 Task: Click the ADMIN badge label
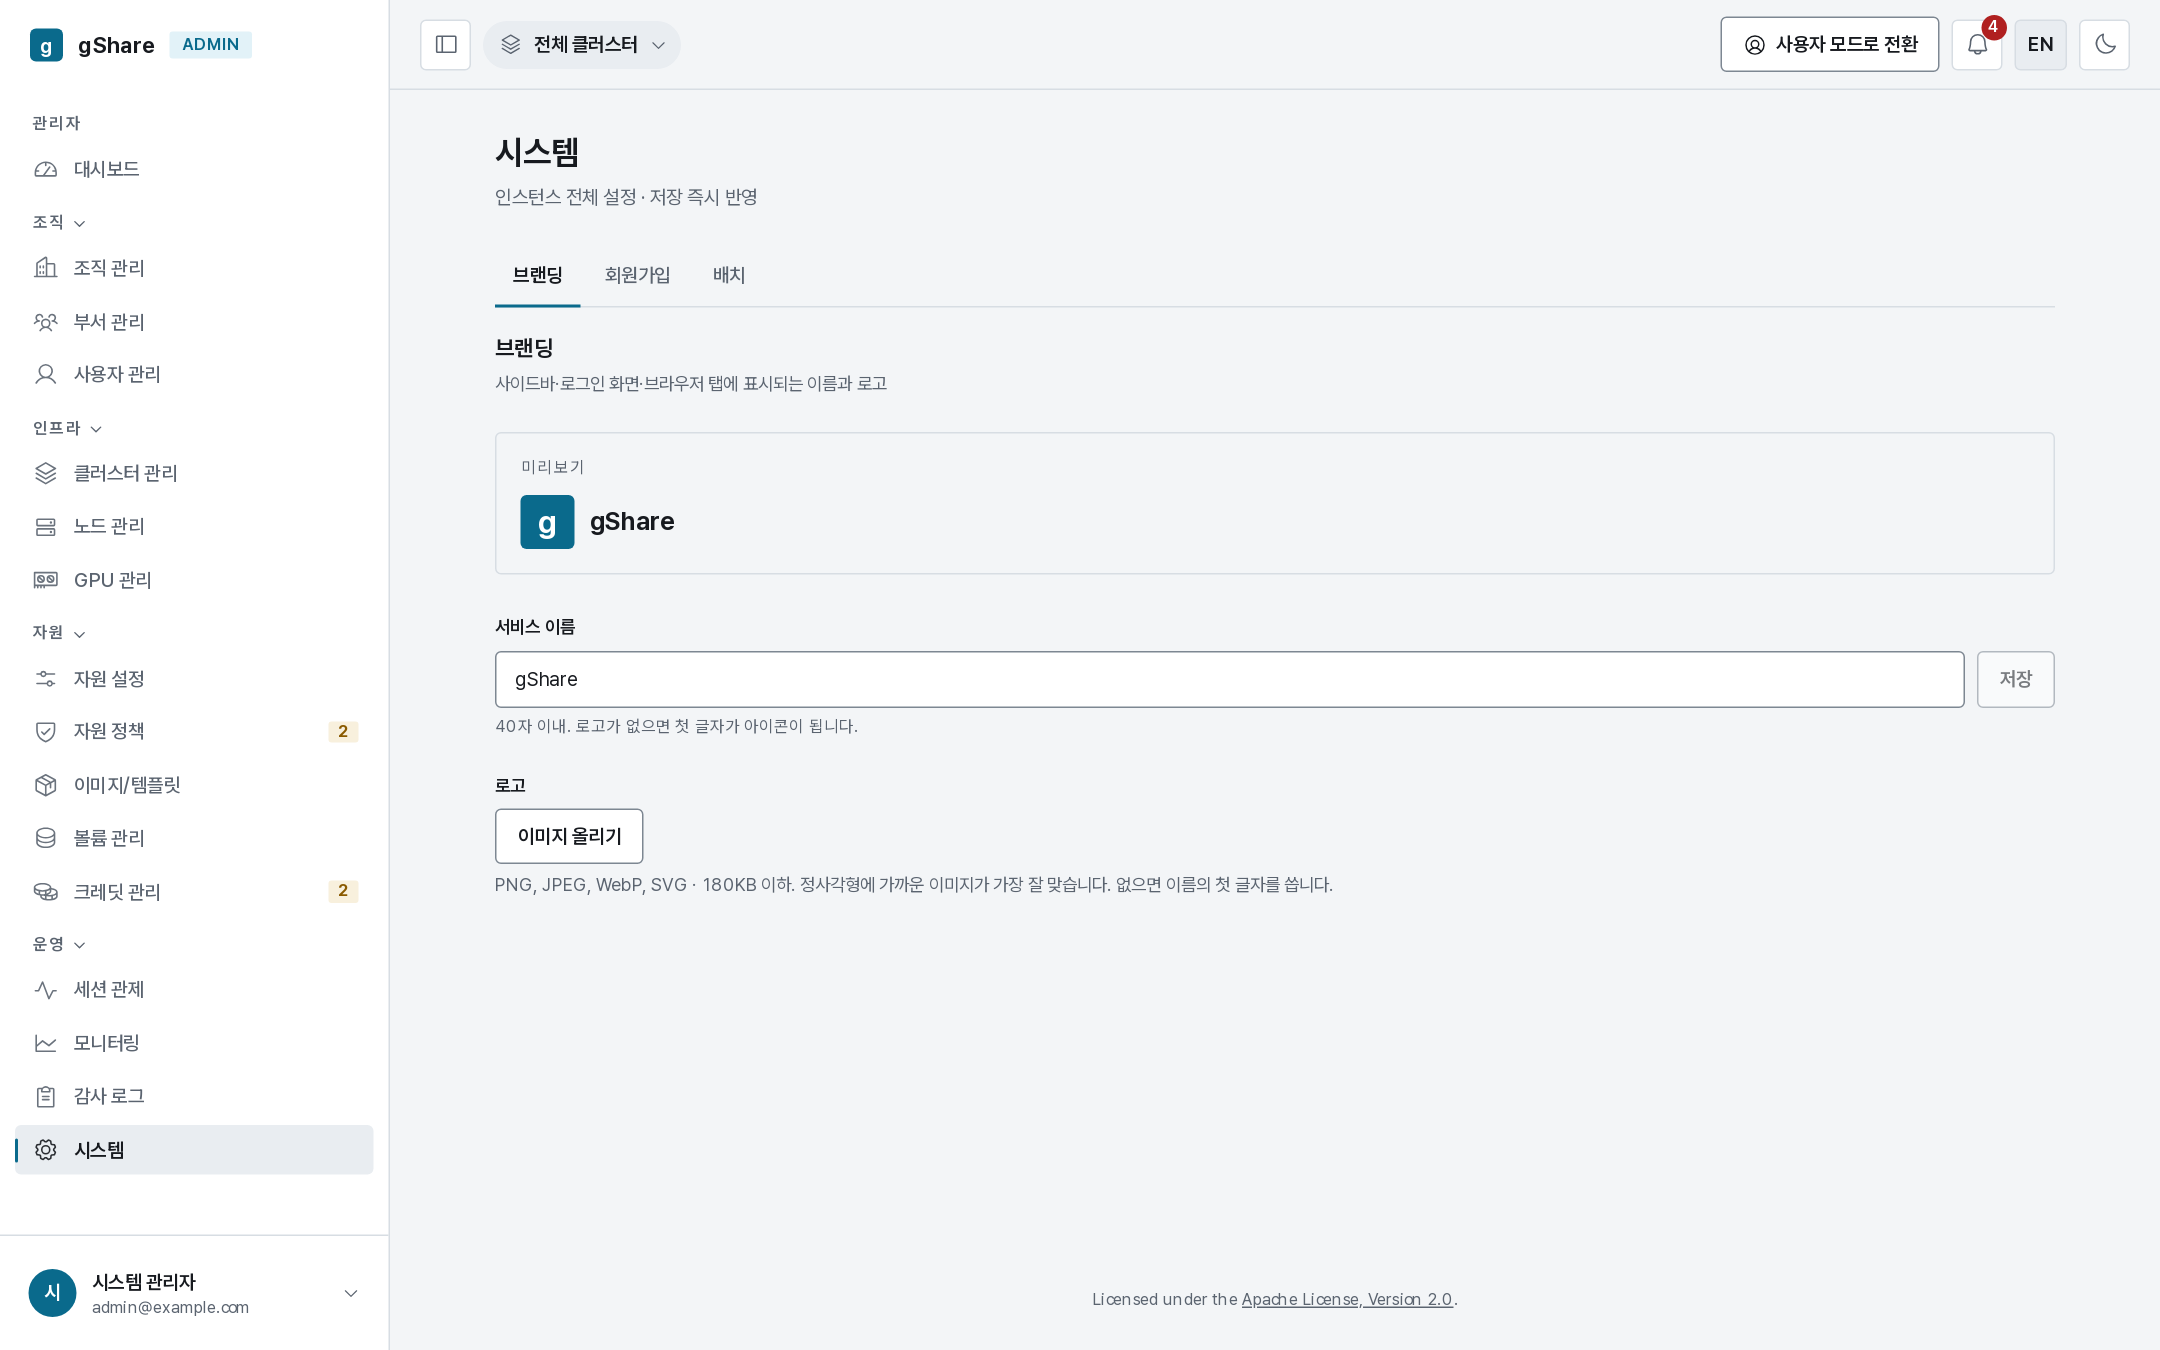(210, 45)
